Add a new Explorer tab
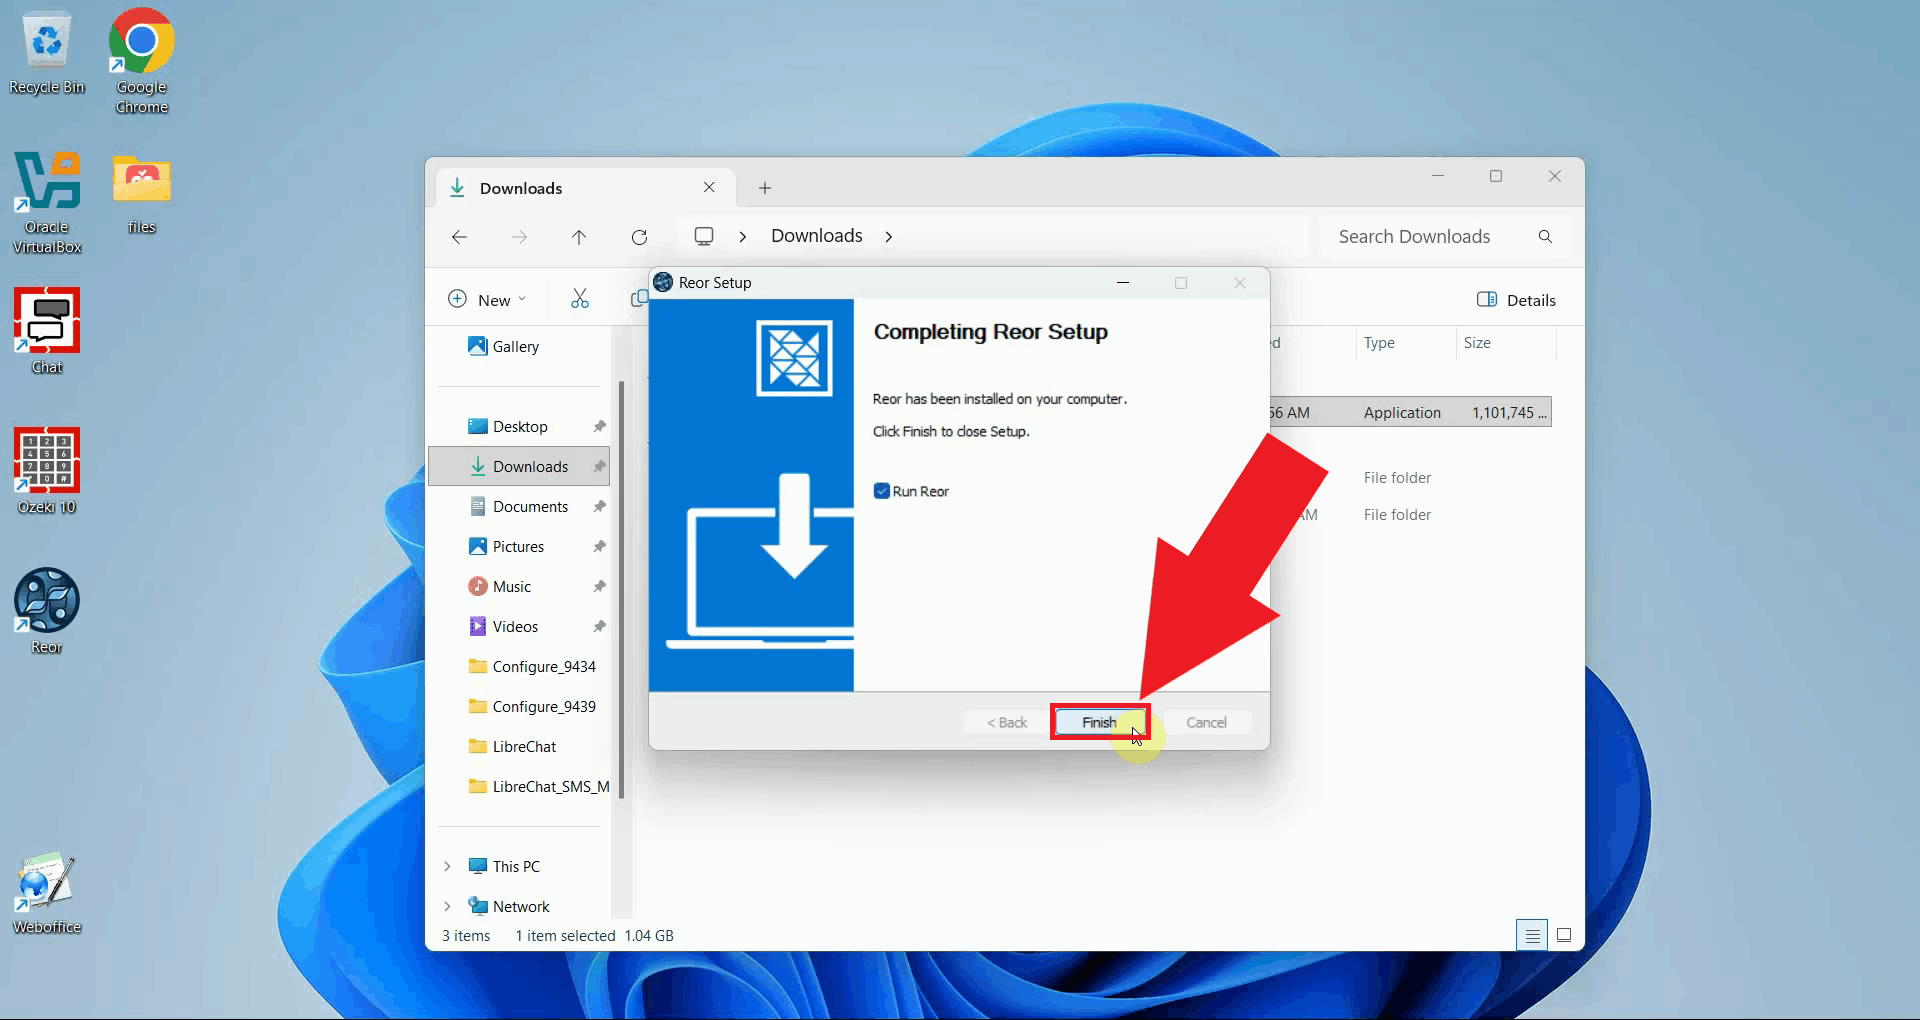The width and height of the screenshot is (1920, 1020). (x=765, y=188)
